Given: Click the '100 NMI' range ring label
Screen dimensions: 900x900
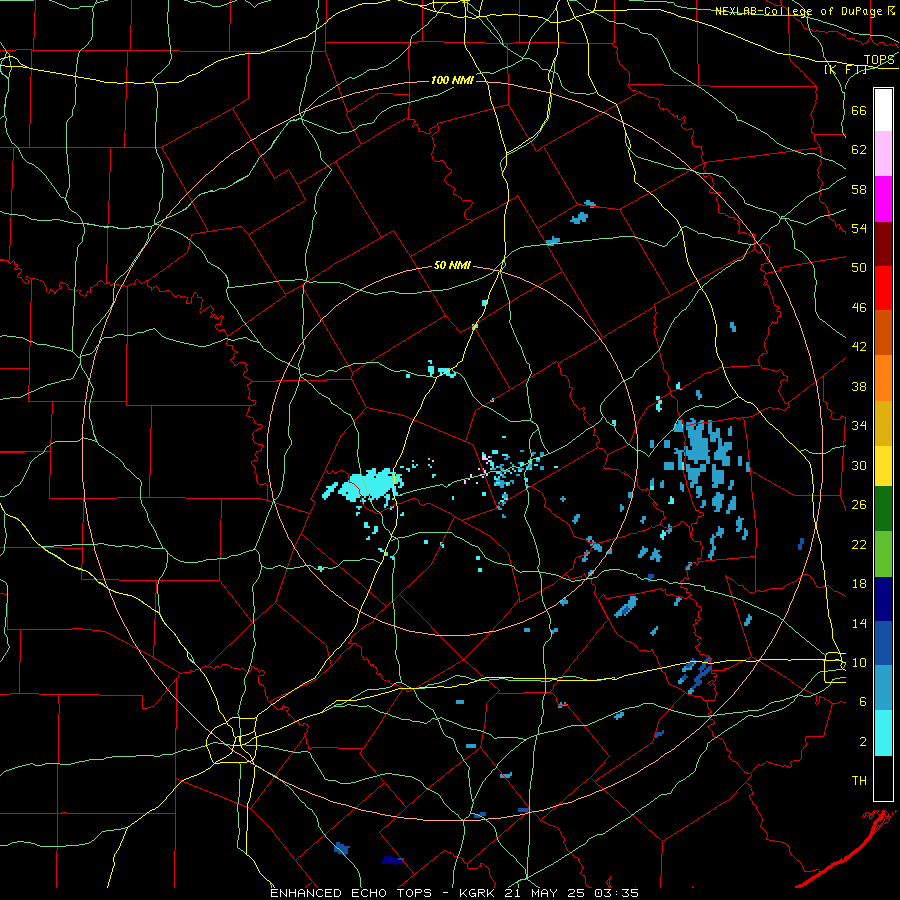Looking at the screenshot, I should 452,80.
